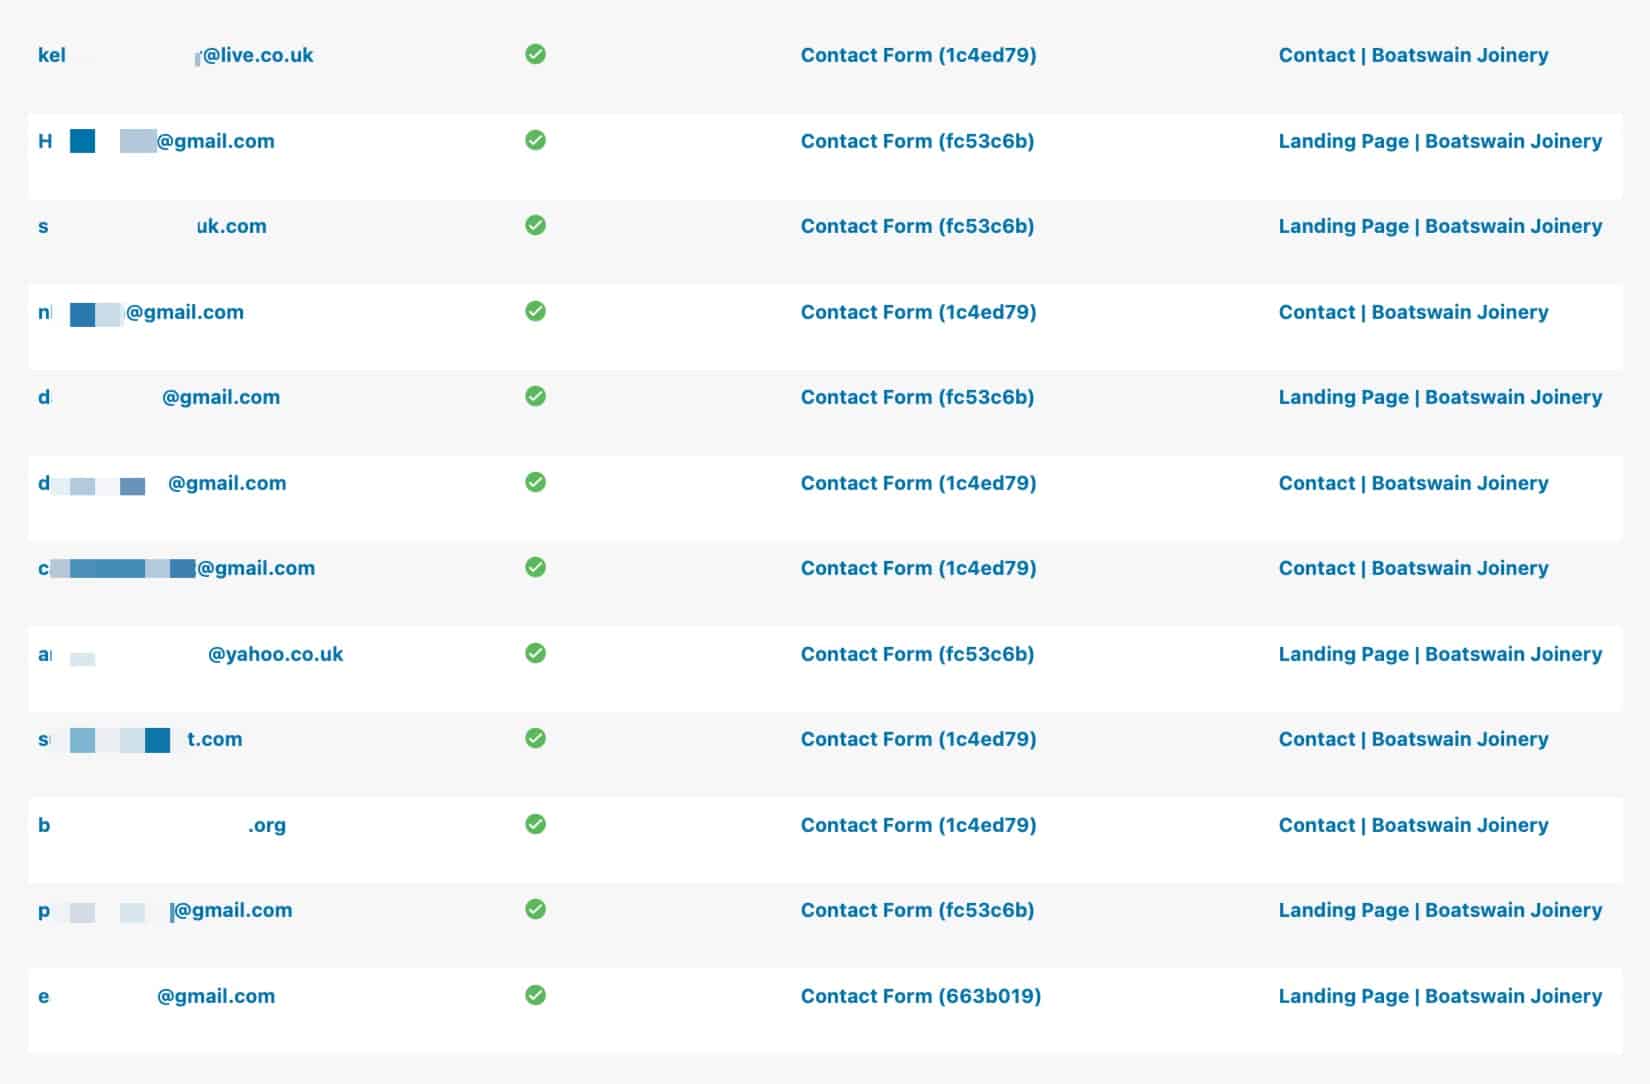Click the green check in the live.co.uk row
The width and height of the screenshot is (1650, 1084).
click(536, 54)
